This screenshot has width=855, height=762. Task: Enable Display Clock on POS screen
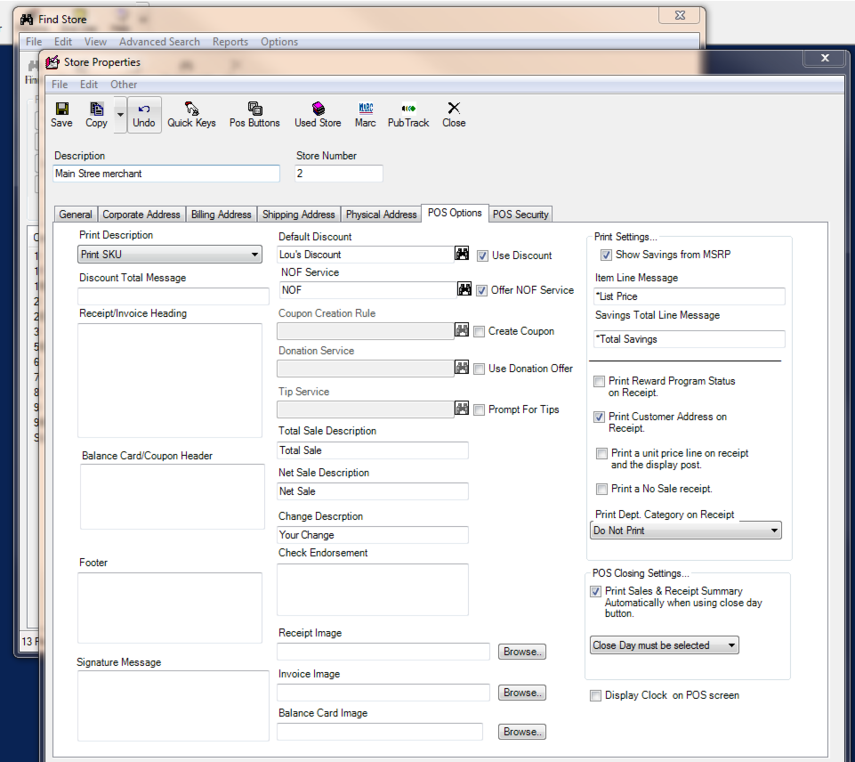pos(595,695)
